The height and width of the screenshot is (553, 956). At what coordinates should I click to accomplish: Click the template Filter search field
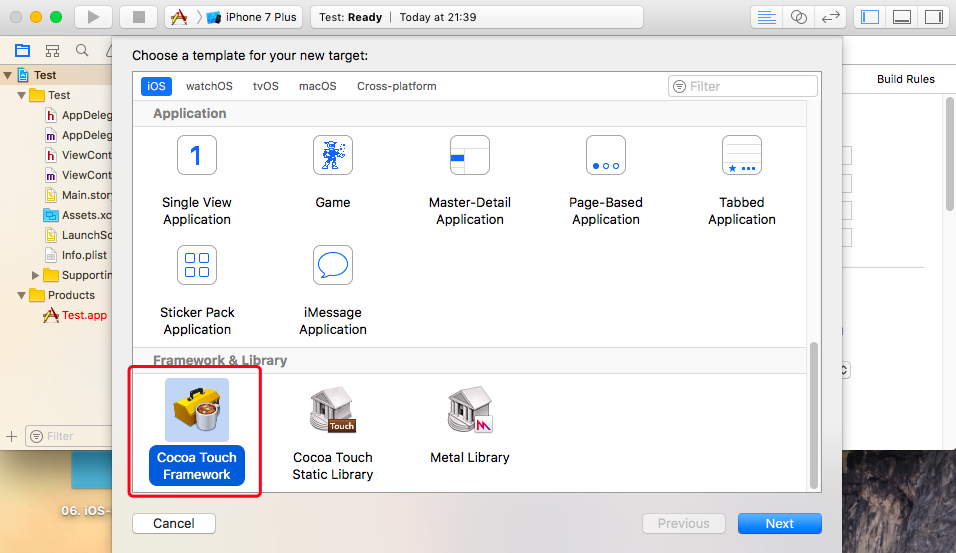pyautogui.click(x=743, y=87)
